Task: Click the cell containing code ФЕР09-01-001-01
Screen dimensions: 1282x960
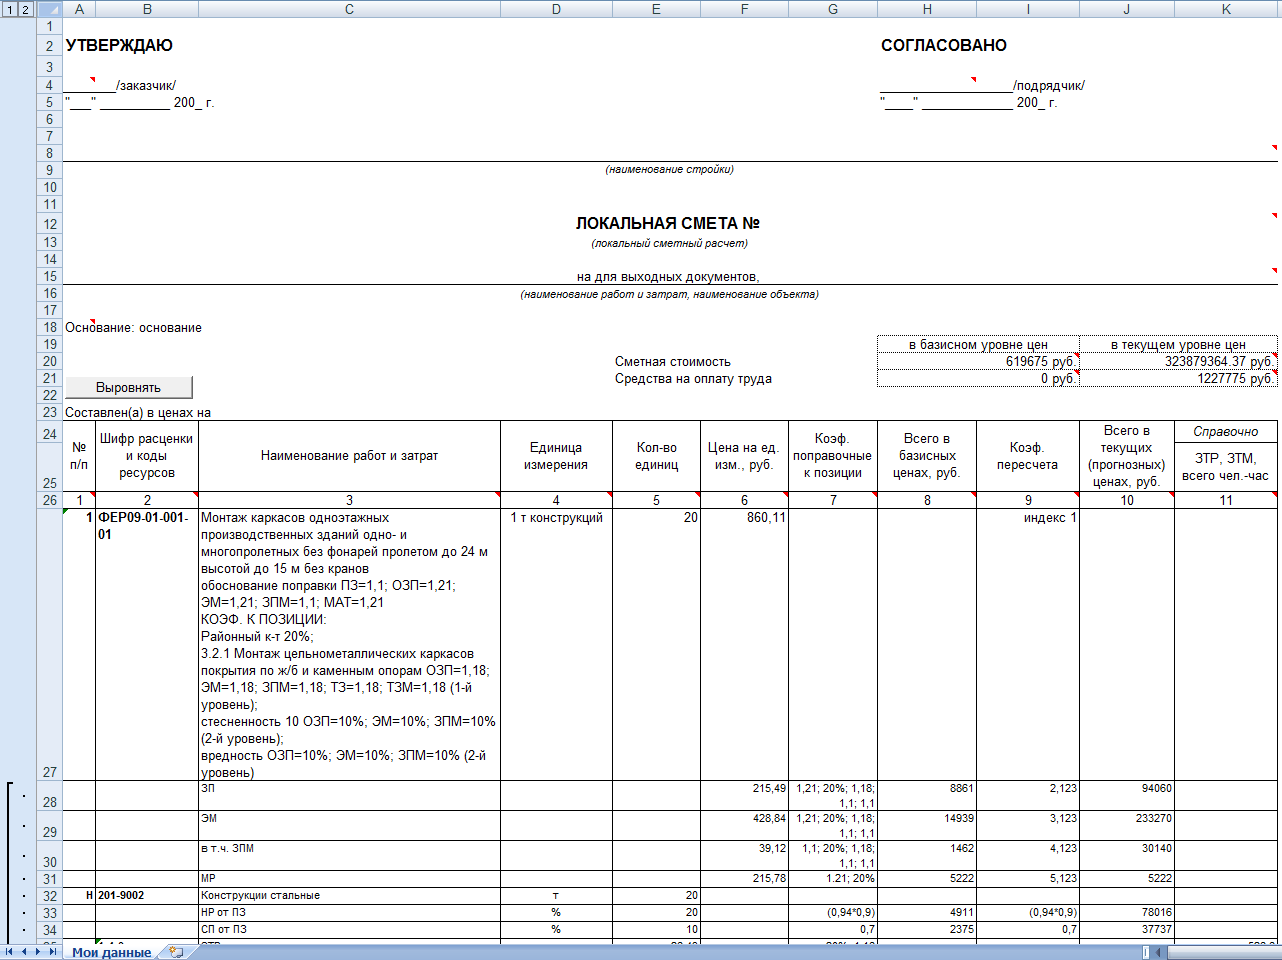Action: tap(146, 526)
